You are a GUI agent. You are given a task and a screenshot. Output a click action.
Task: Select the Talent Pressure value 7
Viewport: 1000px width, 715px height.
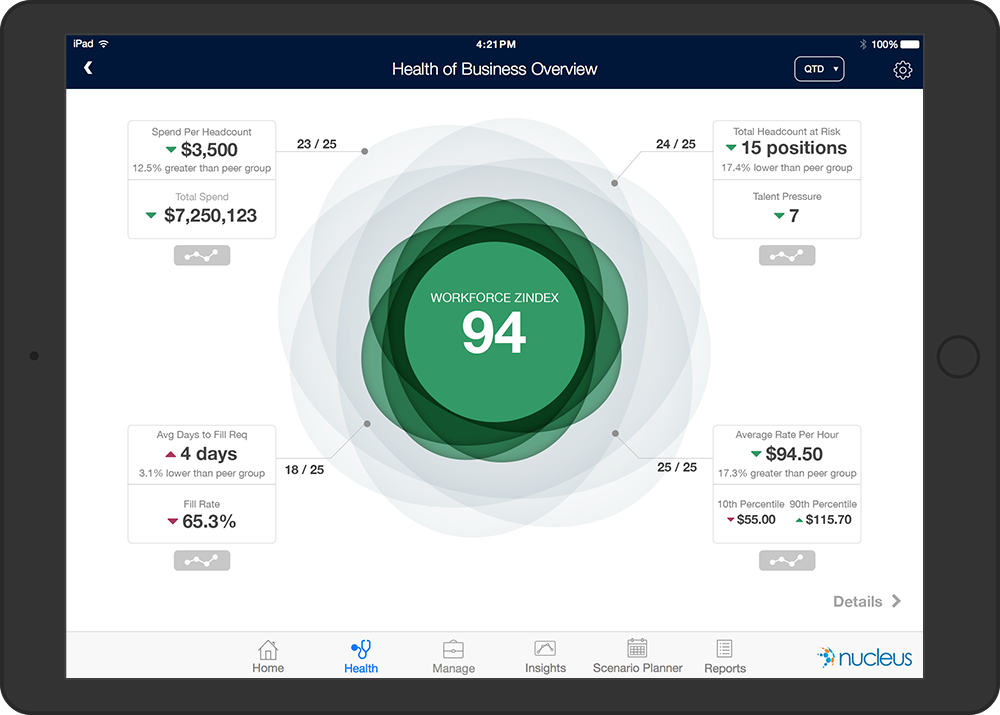coord(794,216)
